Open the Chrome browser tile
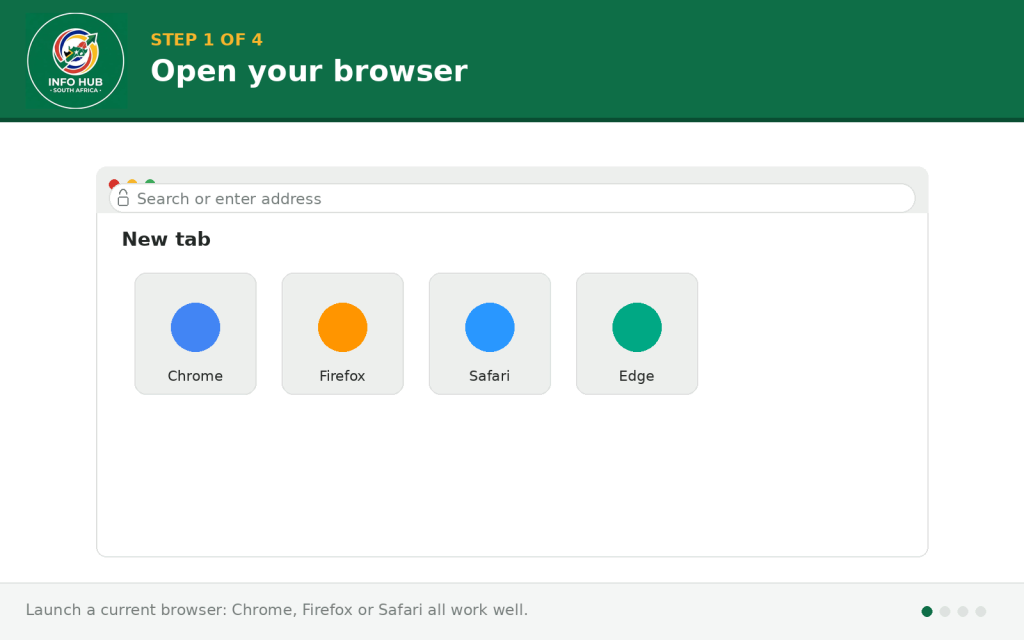This screenshot has height=640, width=1024. click(195, 334)
